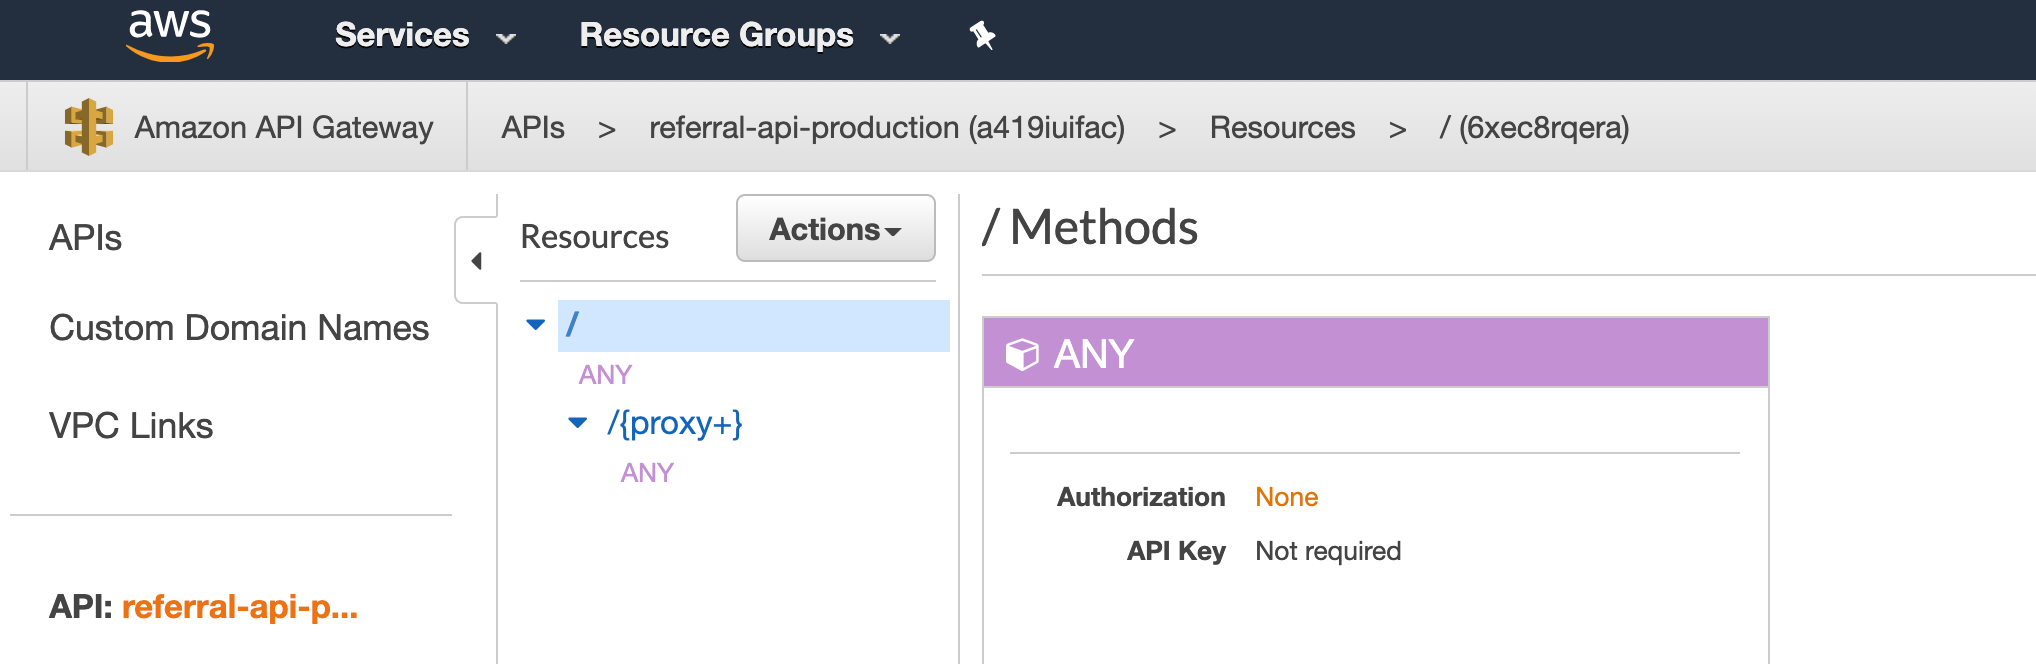2036x664 pixels.
Task: Click the cube icon in ANY method header
Action: [1022, 354]
